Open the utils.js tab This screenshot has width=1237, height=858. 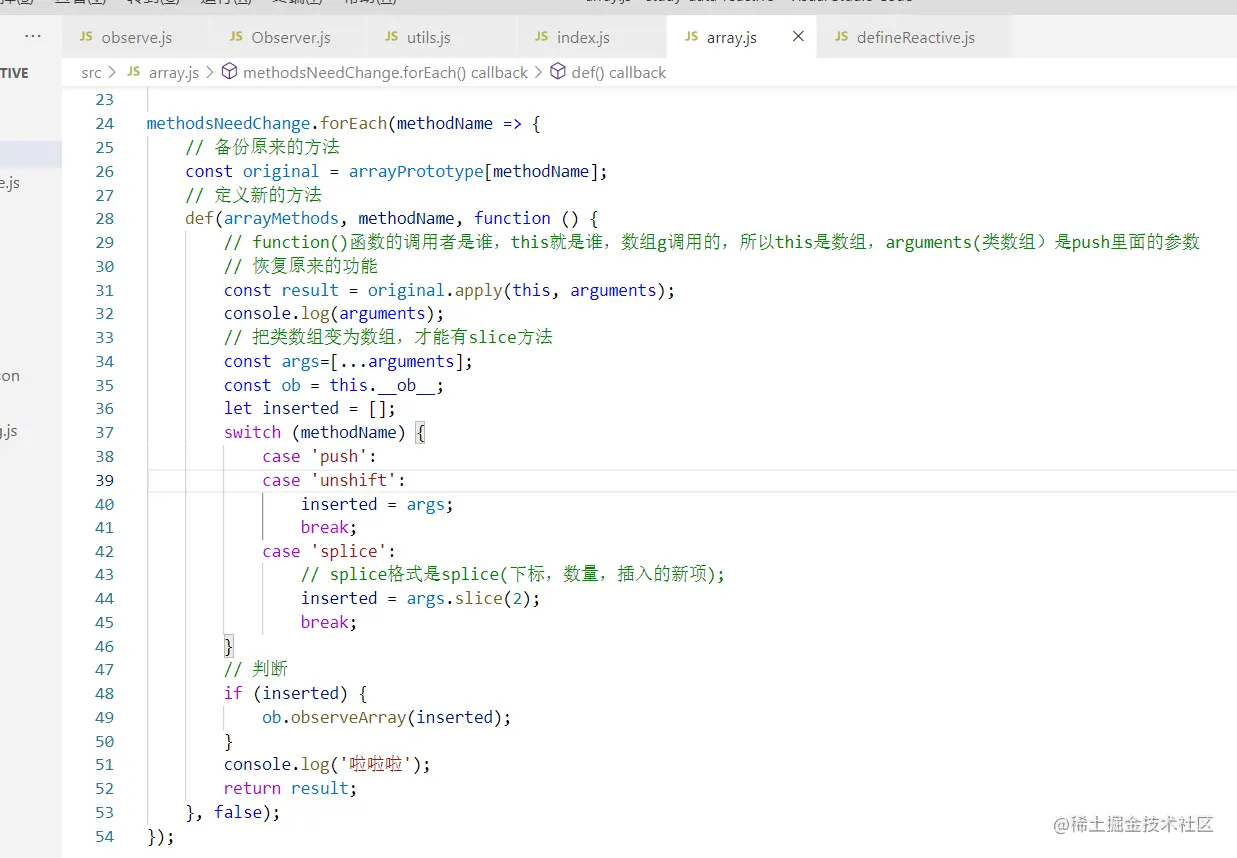coord(442,37)
